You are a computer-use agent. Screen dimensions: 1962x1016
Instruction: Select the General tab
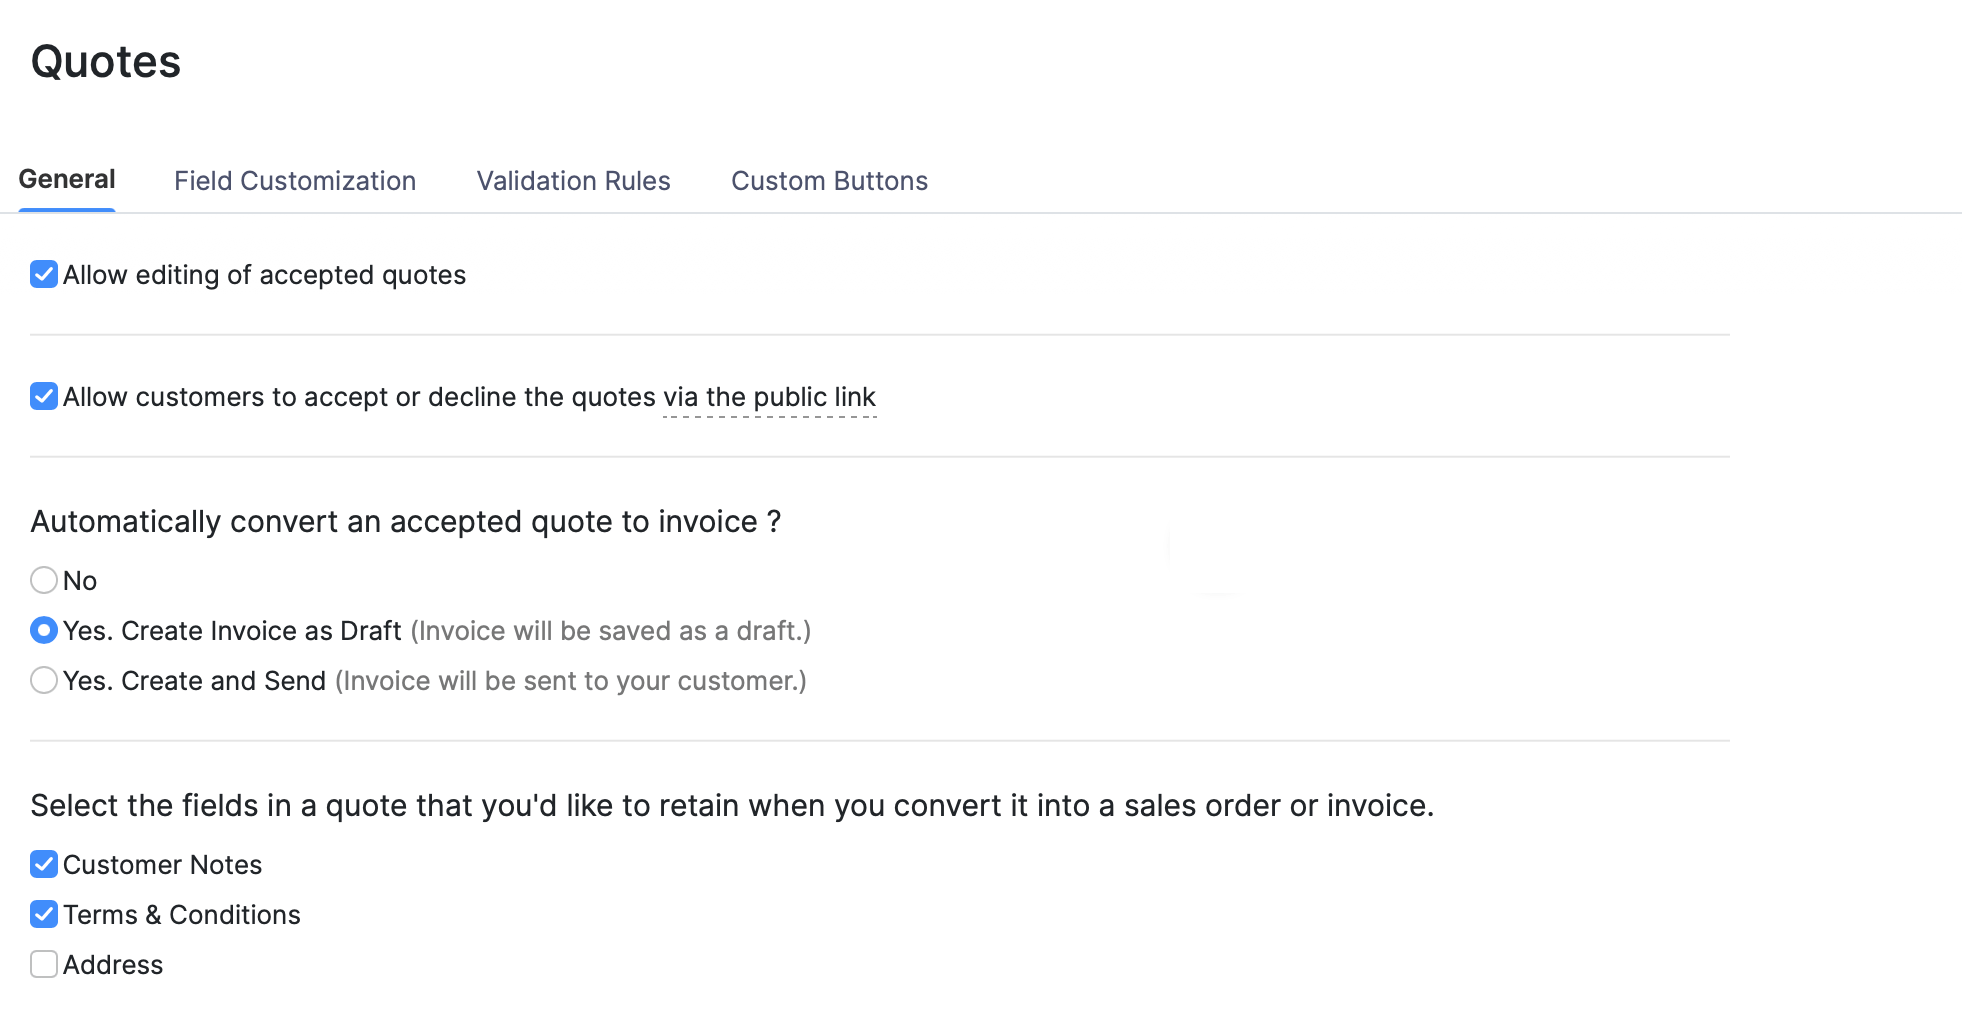point(67,180)
